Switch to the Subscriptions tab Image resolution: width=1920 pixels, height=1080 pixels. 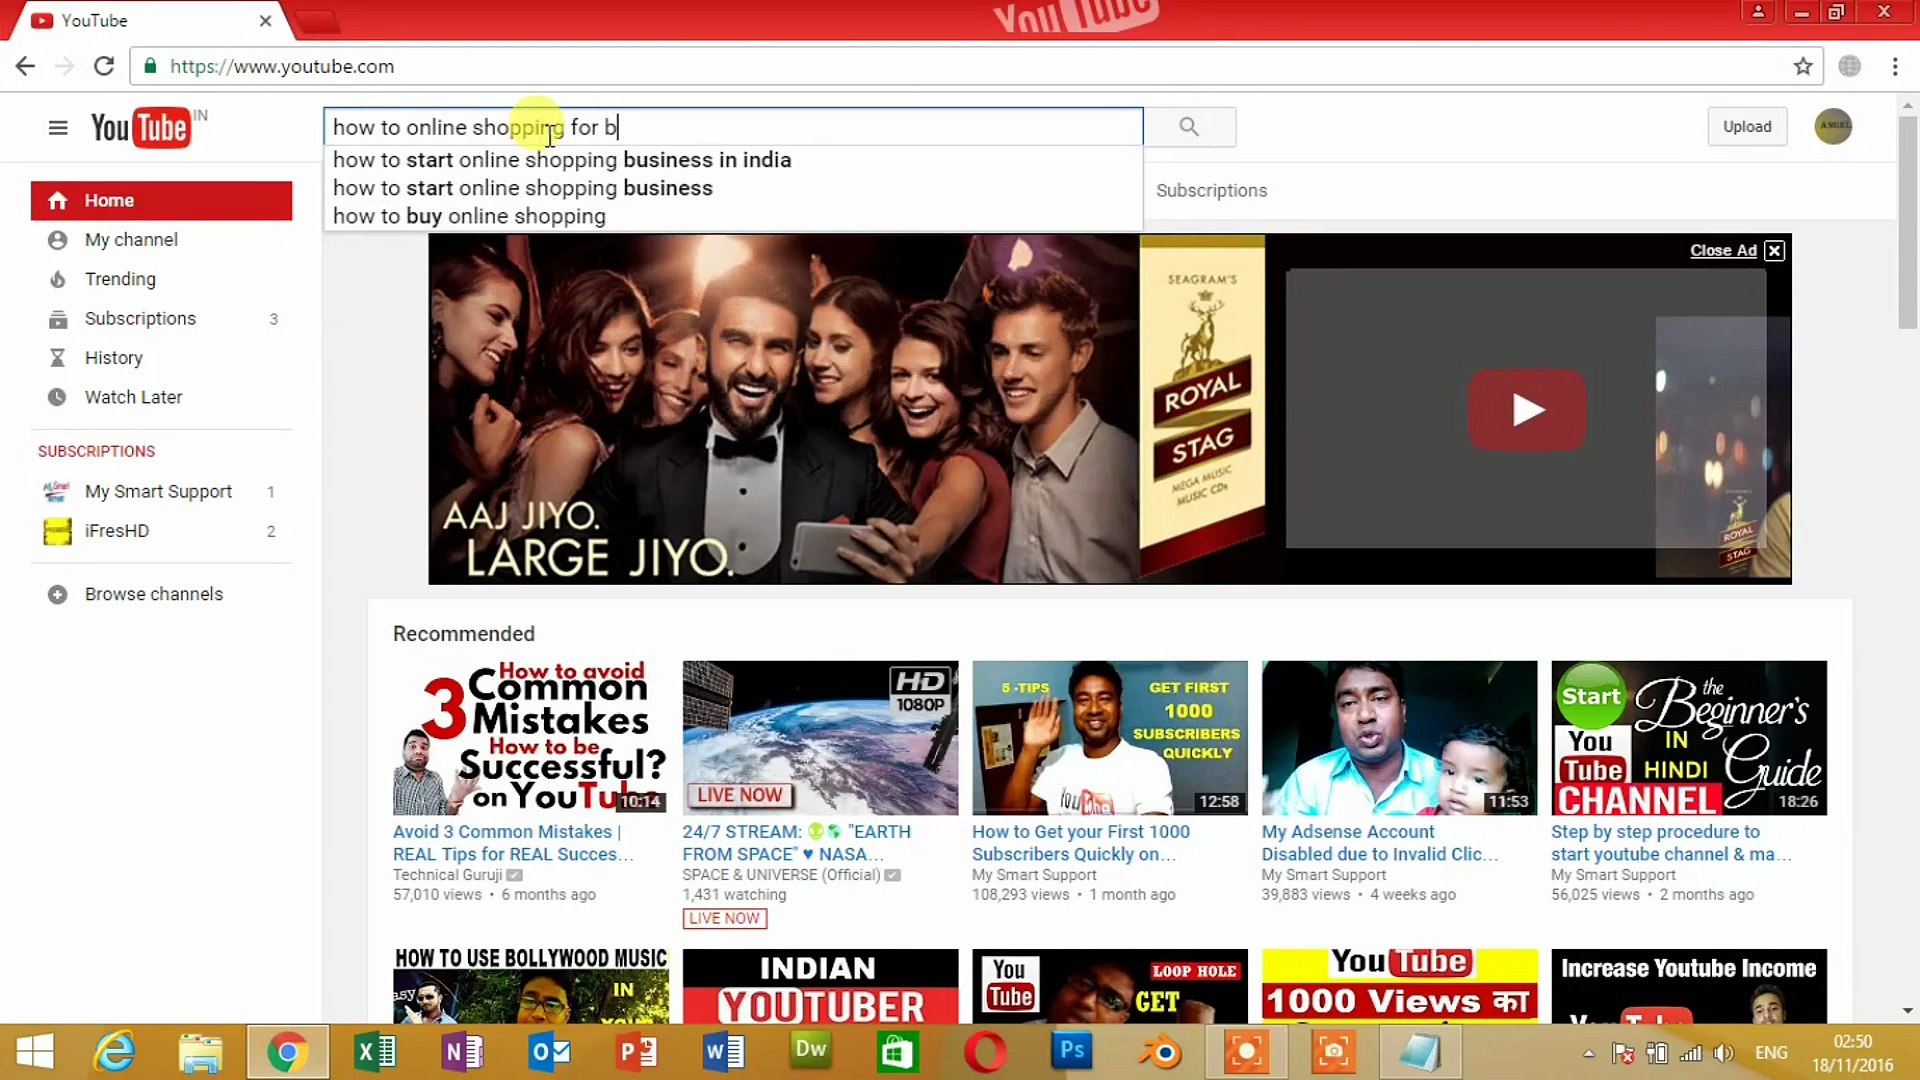pyautogui.click(x=1211, y=190)
